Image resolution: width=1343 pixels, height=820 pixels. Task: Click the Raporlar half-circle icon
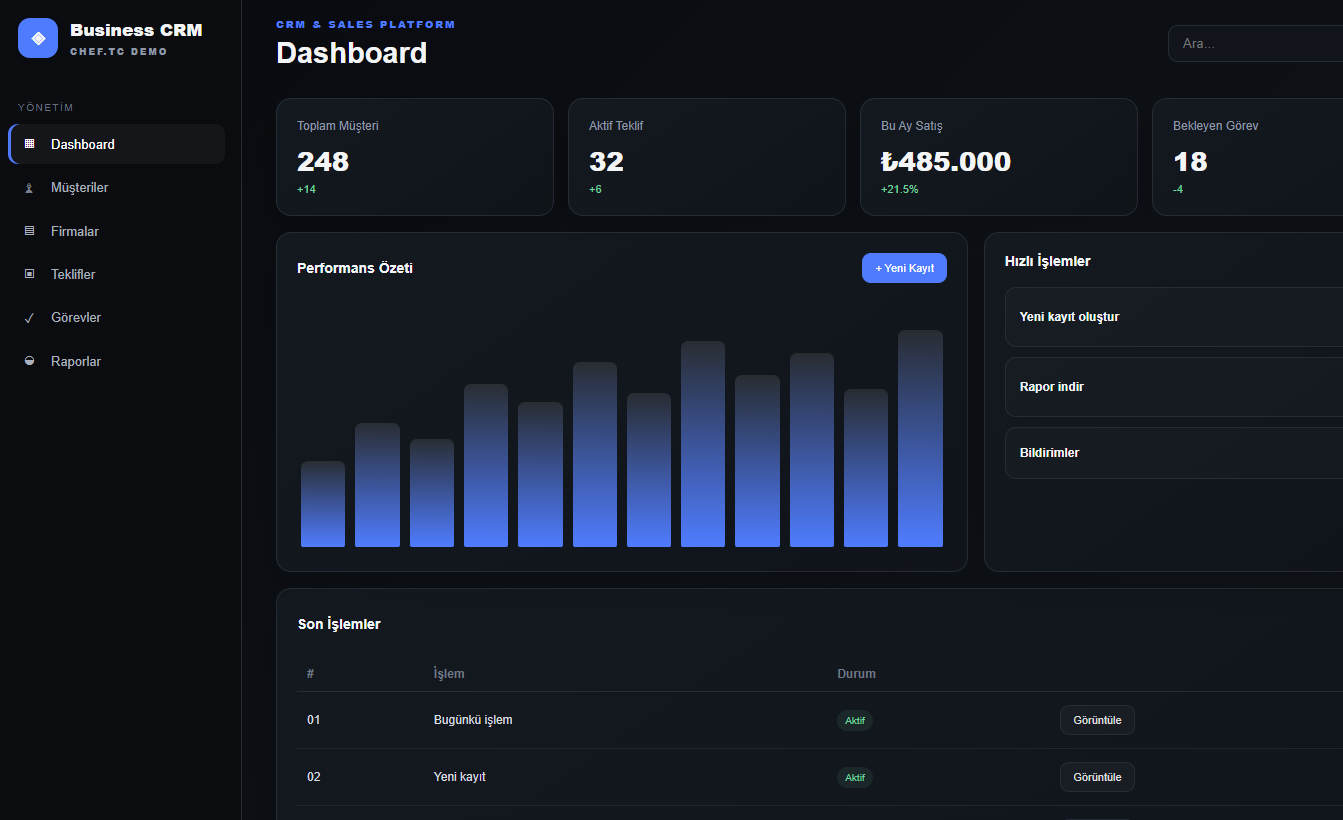30,361
